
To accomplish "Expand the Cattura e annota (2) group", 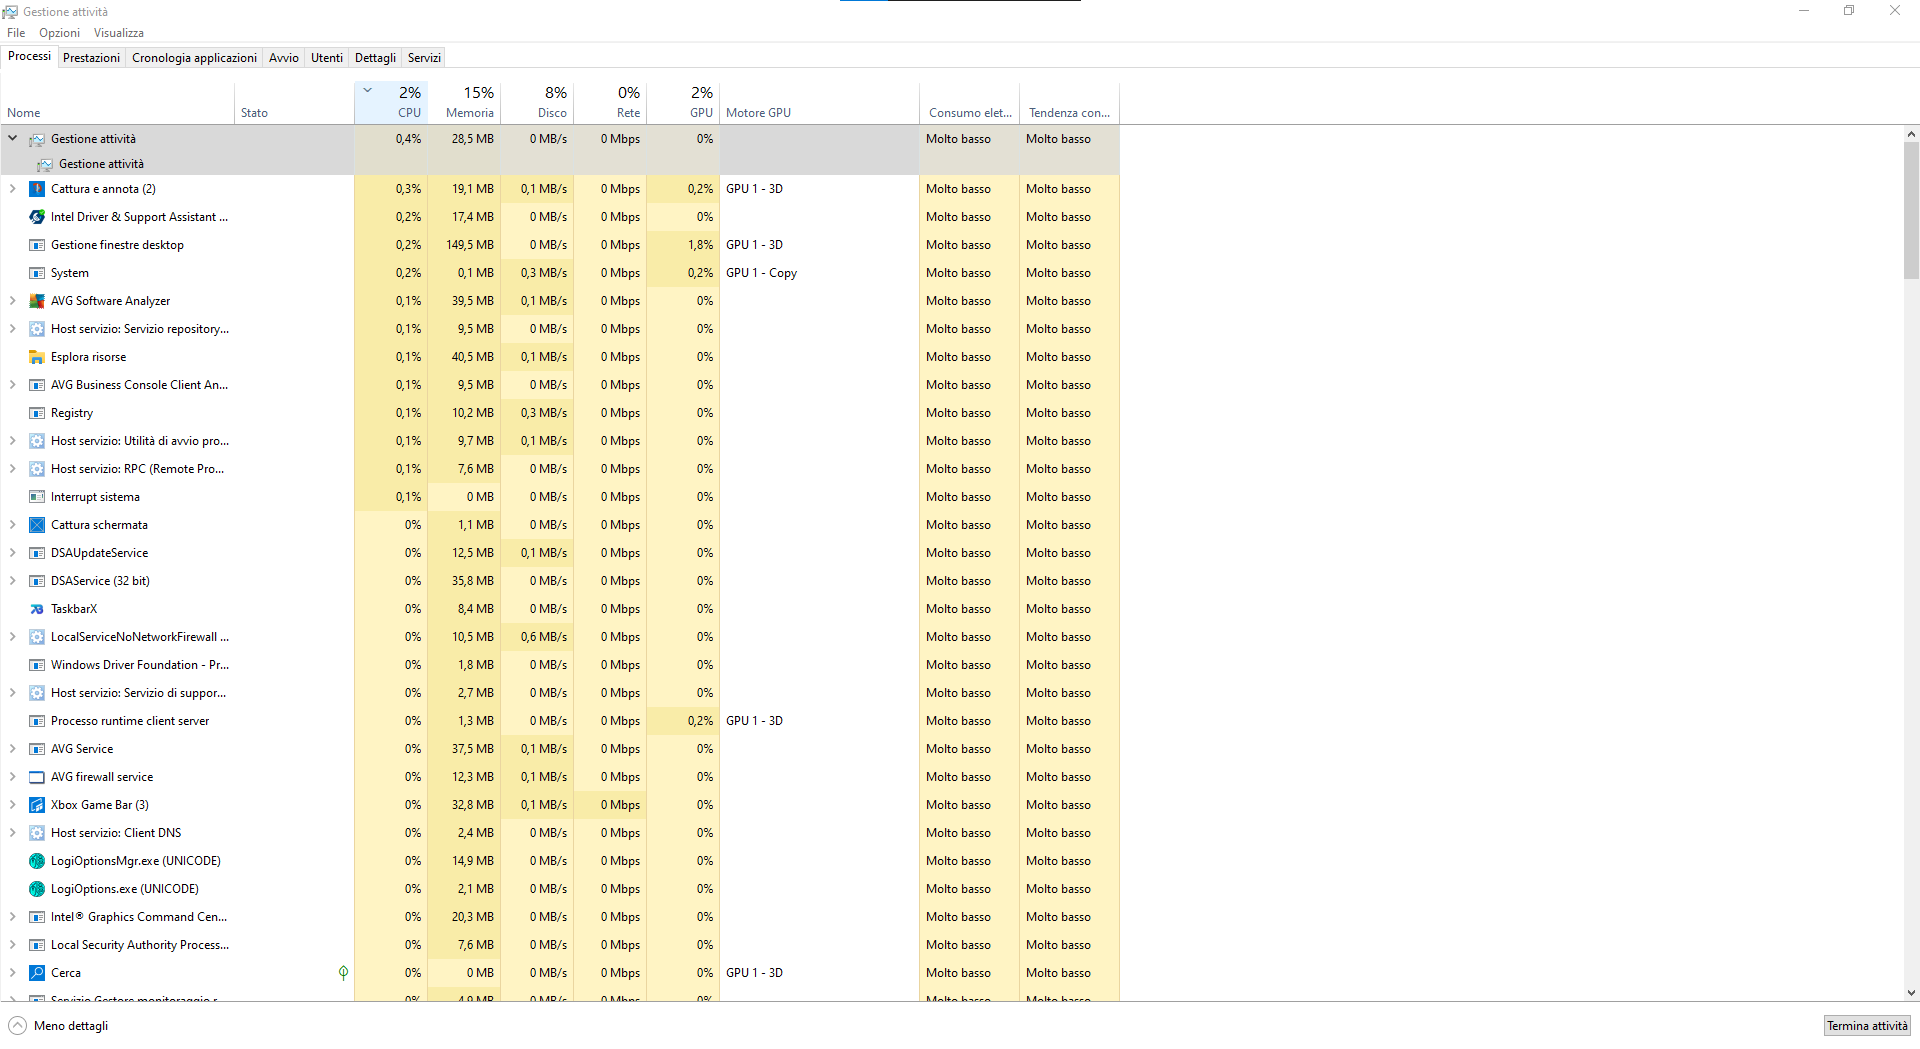I will [13, 189].
